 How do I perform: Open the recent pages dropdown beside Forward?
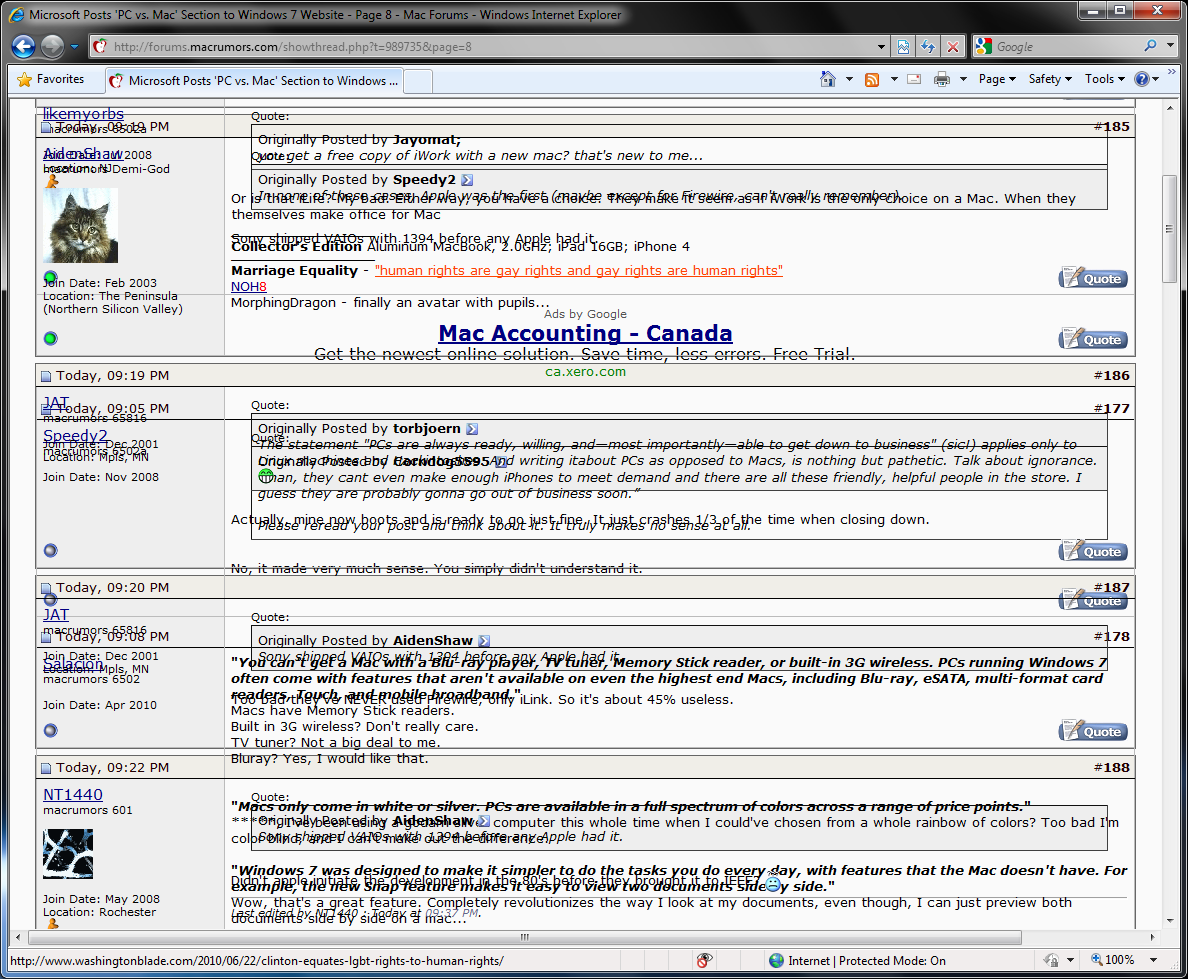coord(74,47)
